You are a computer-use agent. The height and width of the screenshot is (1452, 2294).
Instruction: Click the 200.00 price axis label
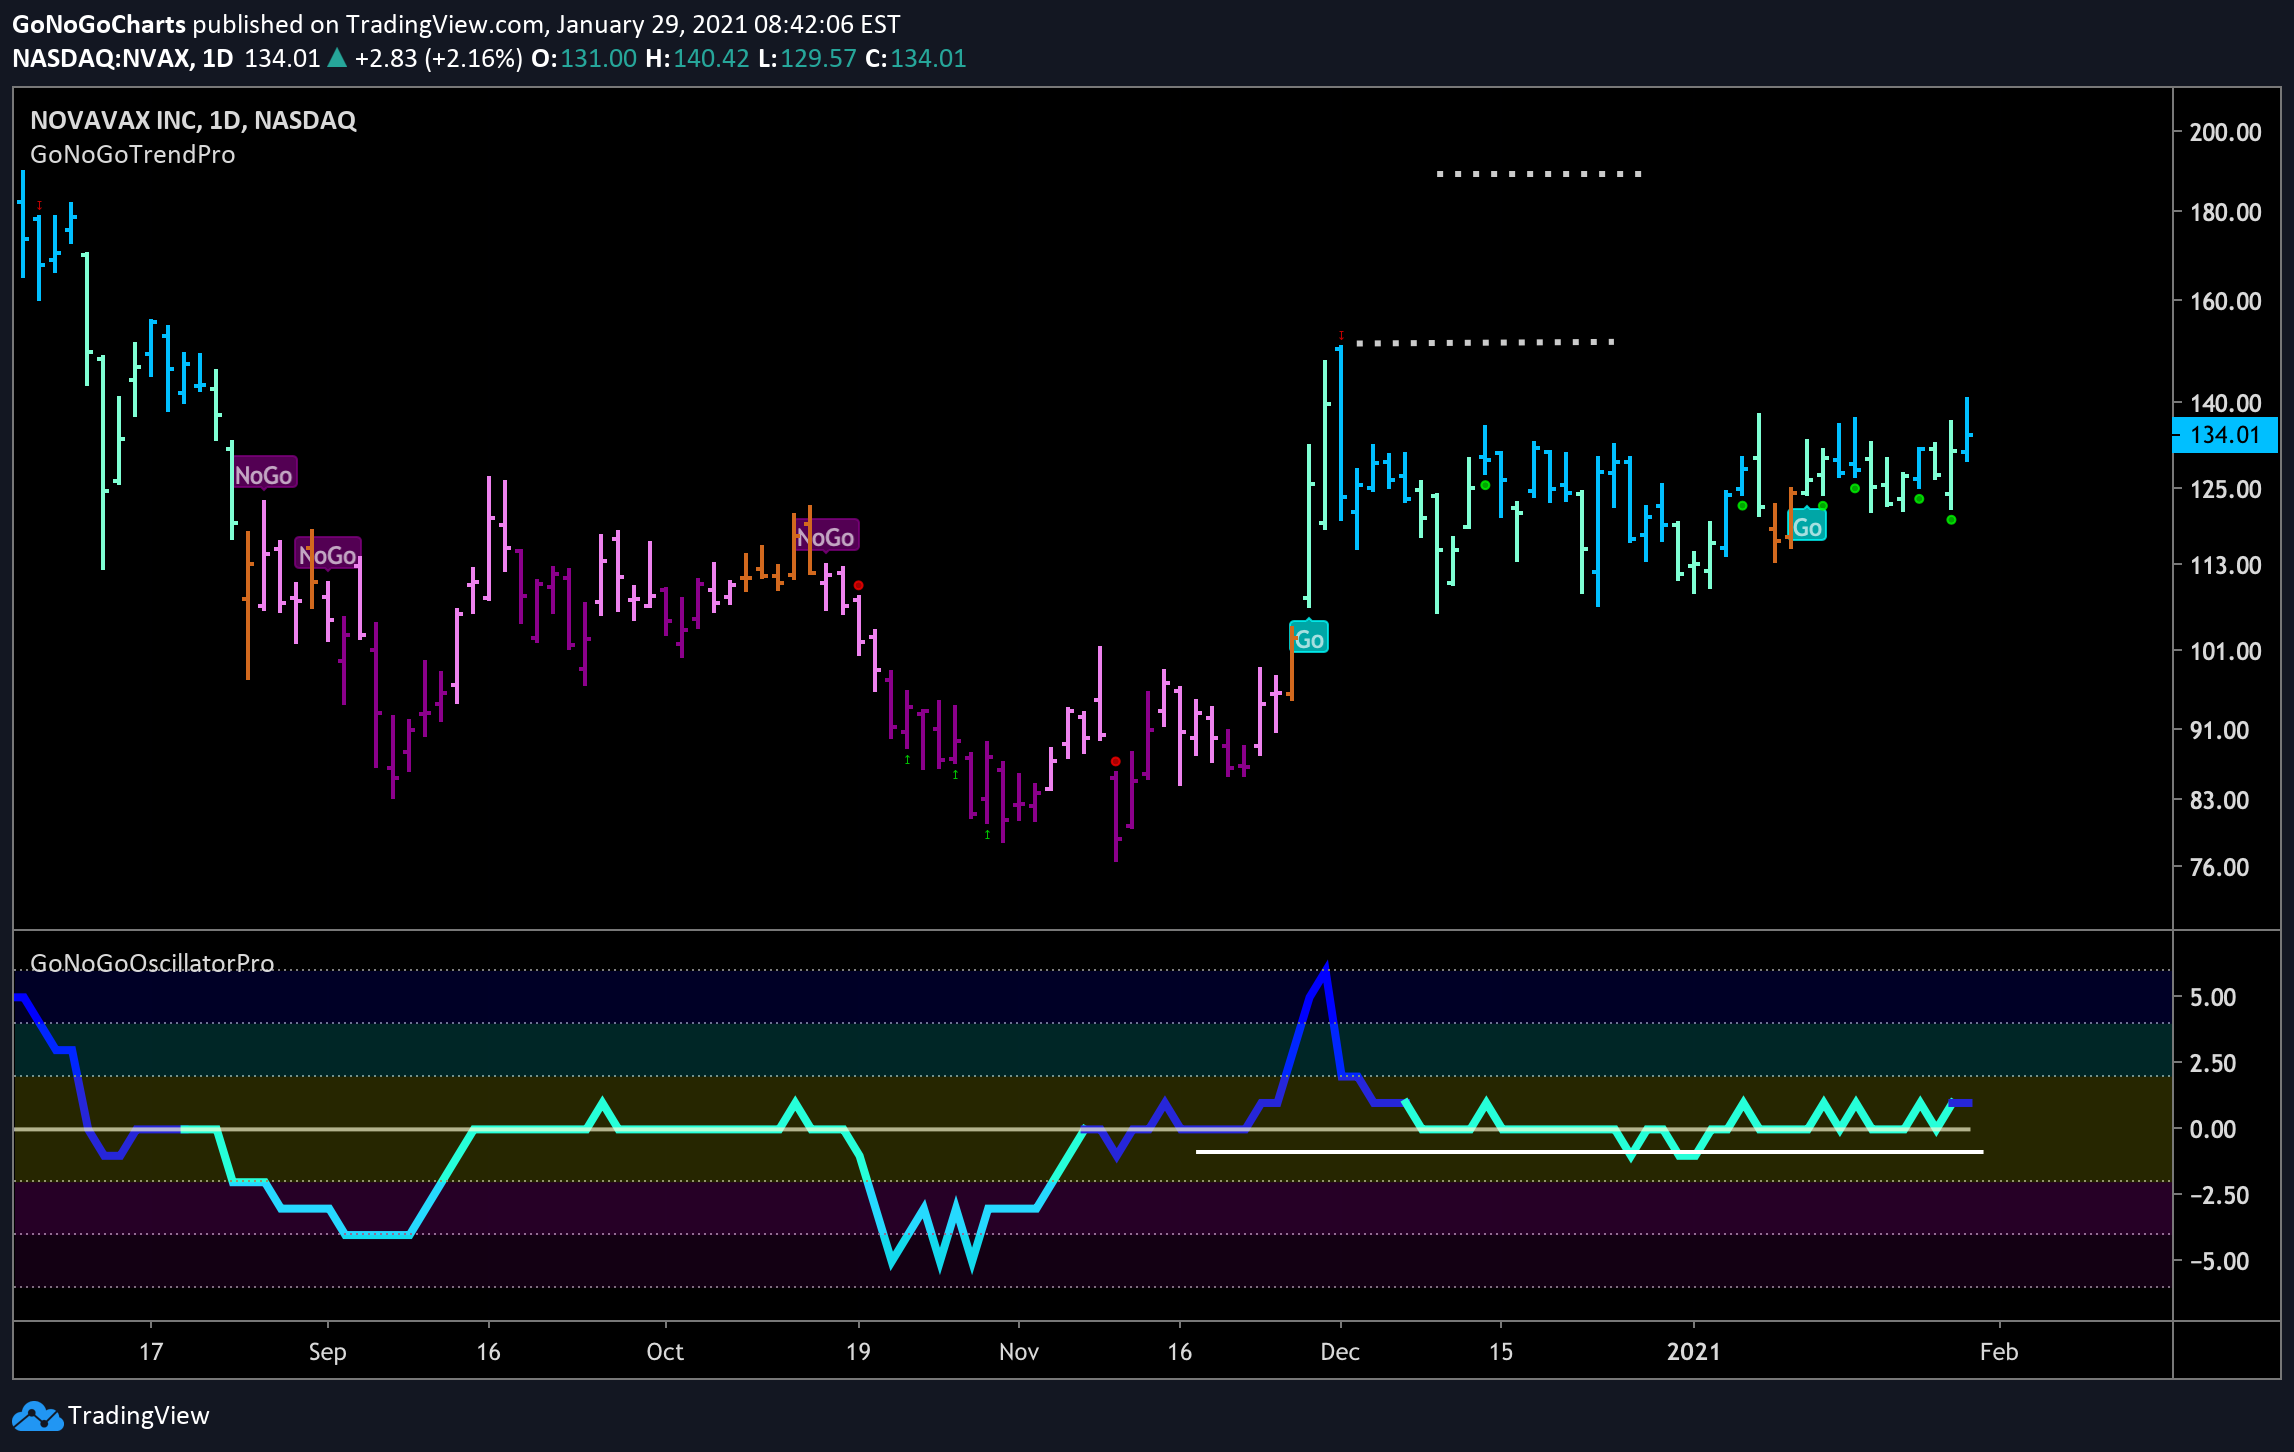(x=2225, y=132)
